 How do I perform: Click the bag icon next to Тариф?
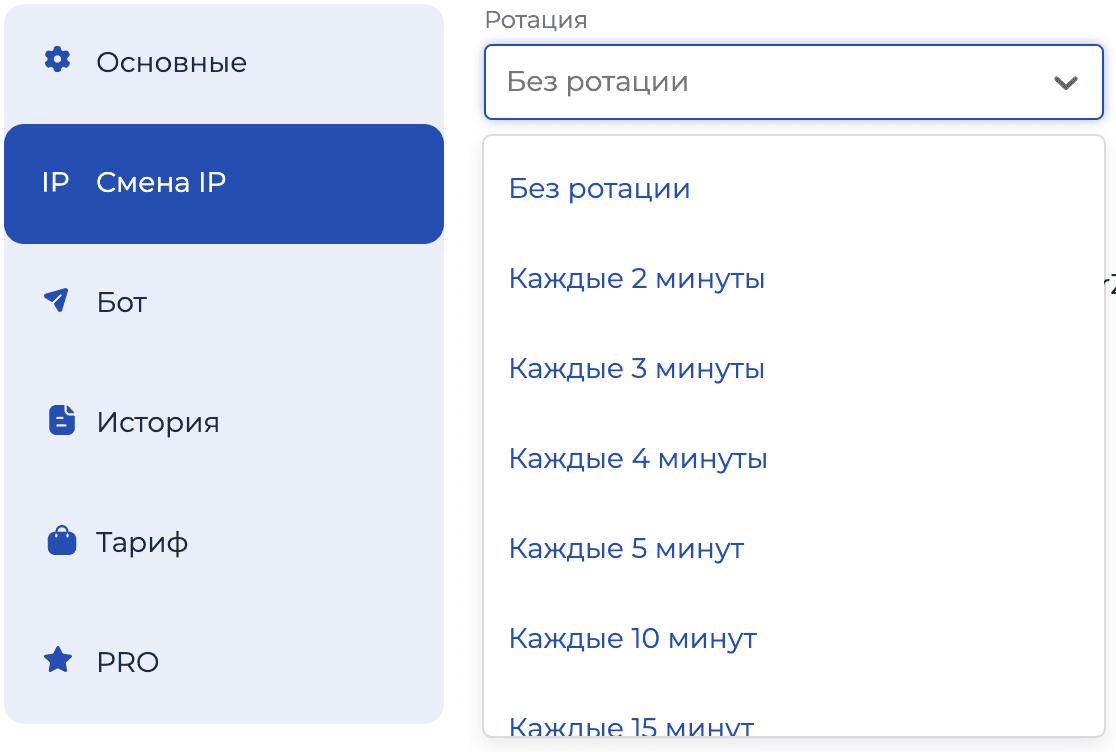[x=58, y=541]
